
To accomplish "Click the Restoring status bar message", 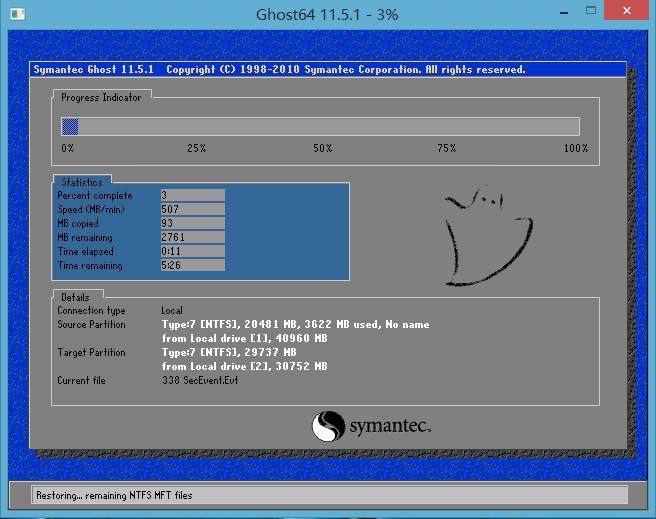I will tap(114, 495).
